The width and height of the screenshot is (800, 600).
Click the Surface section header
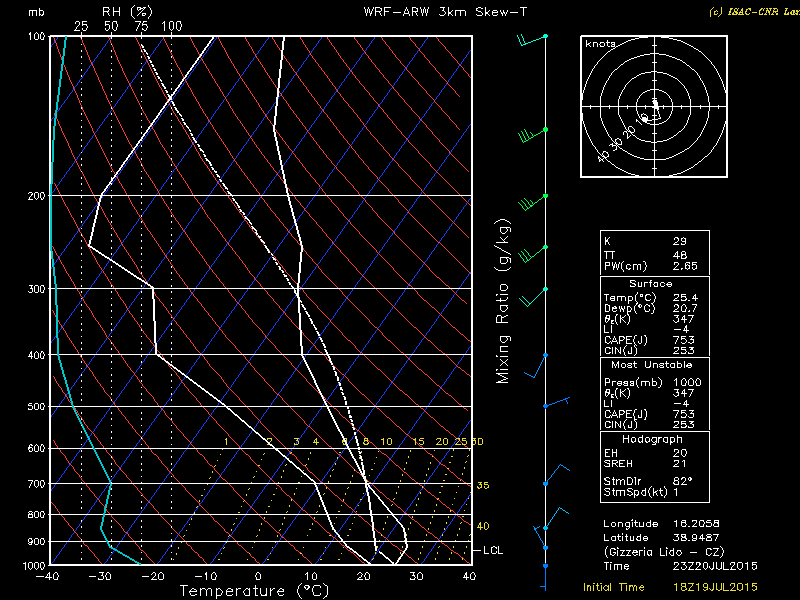[x=651, y=284]
